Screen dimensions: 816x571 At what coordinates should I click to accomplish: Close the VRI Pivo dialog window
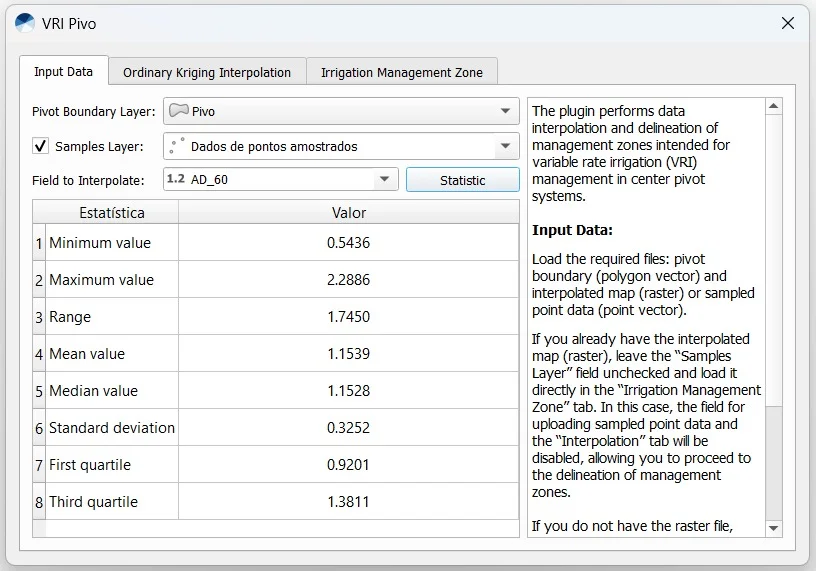pyautogui.click(x=787, y=23)
